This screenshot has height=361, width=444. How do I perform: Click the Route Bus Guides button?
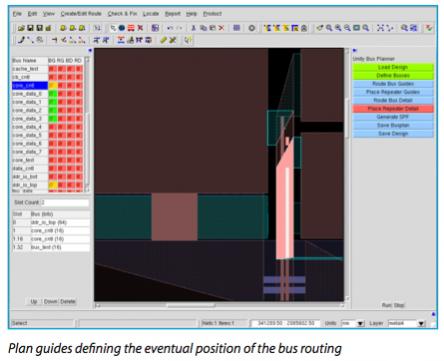[x=393, y=84]
